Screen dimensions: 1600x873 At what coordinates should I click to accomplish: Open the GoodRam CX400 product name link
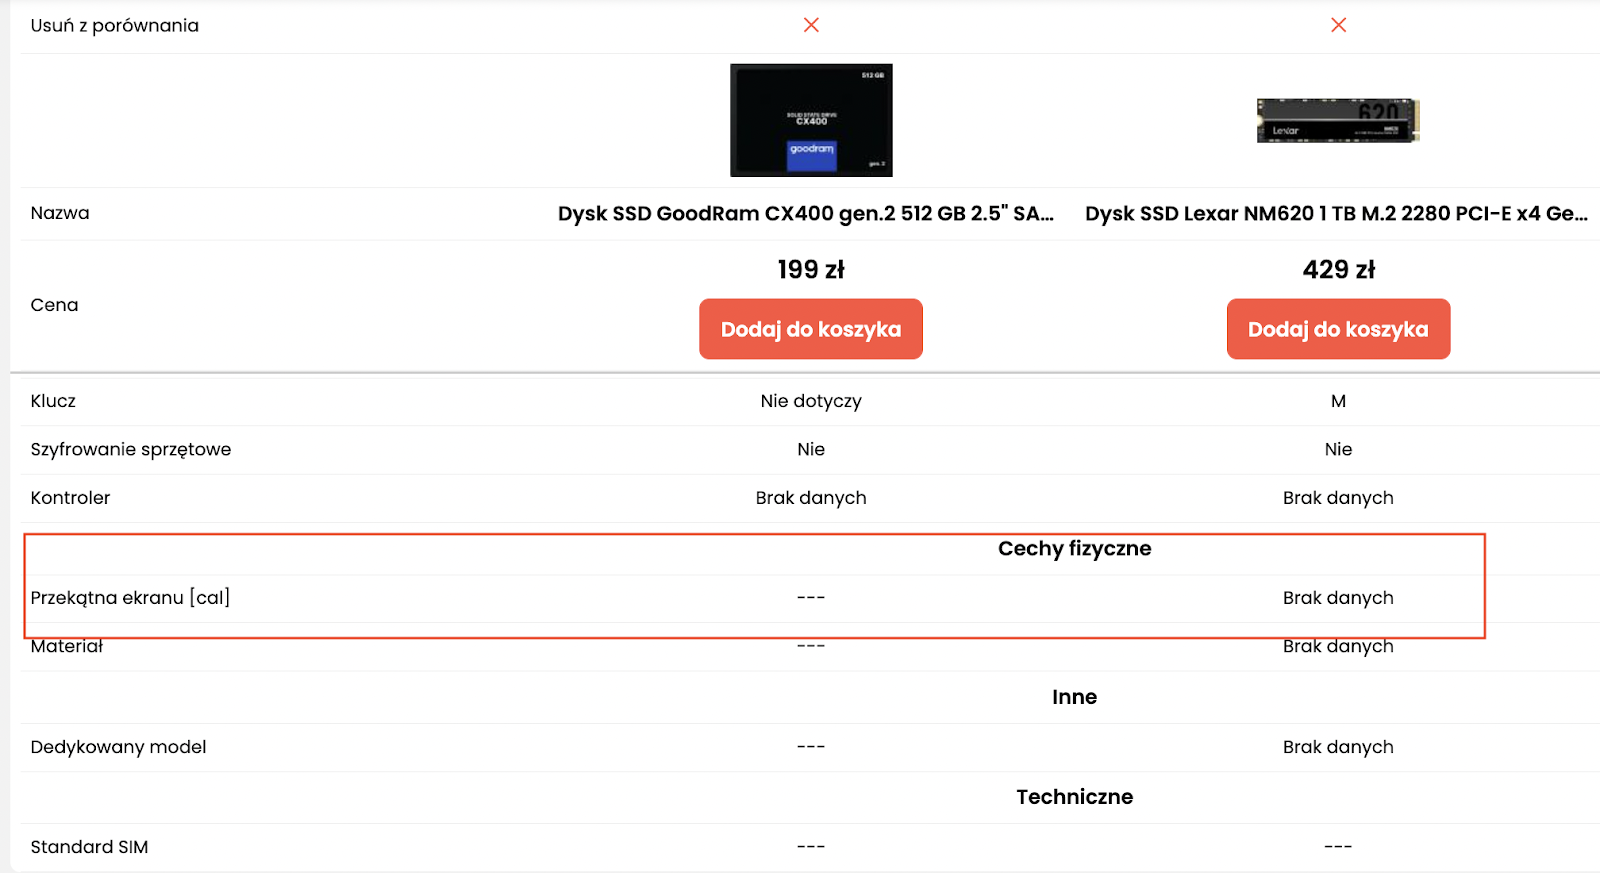[805, 214]
